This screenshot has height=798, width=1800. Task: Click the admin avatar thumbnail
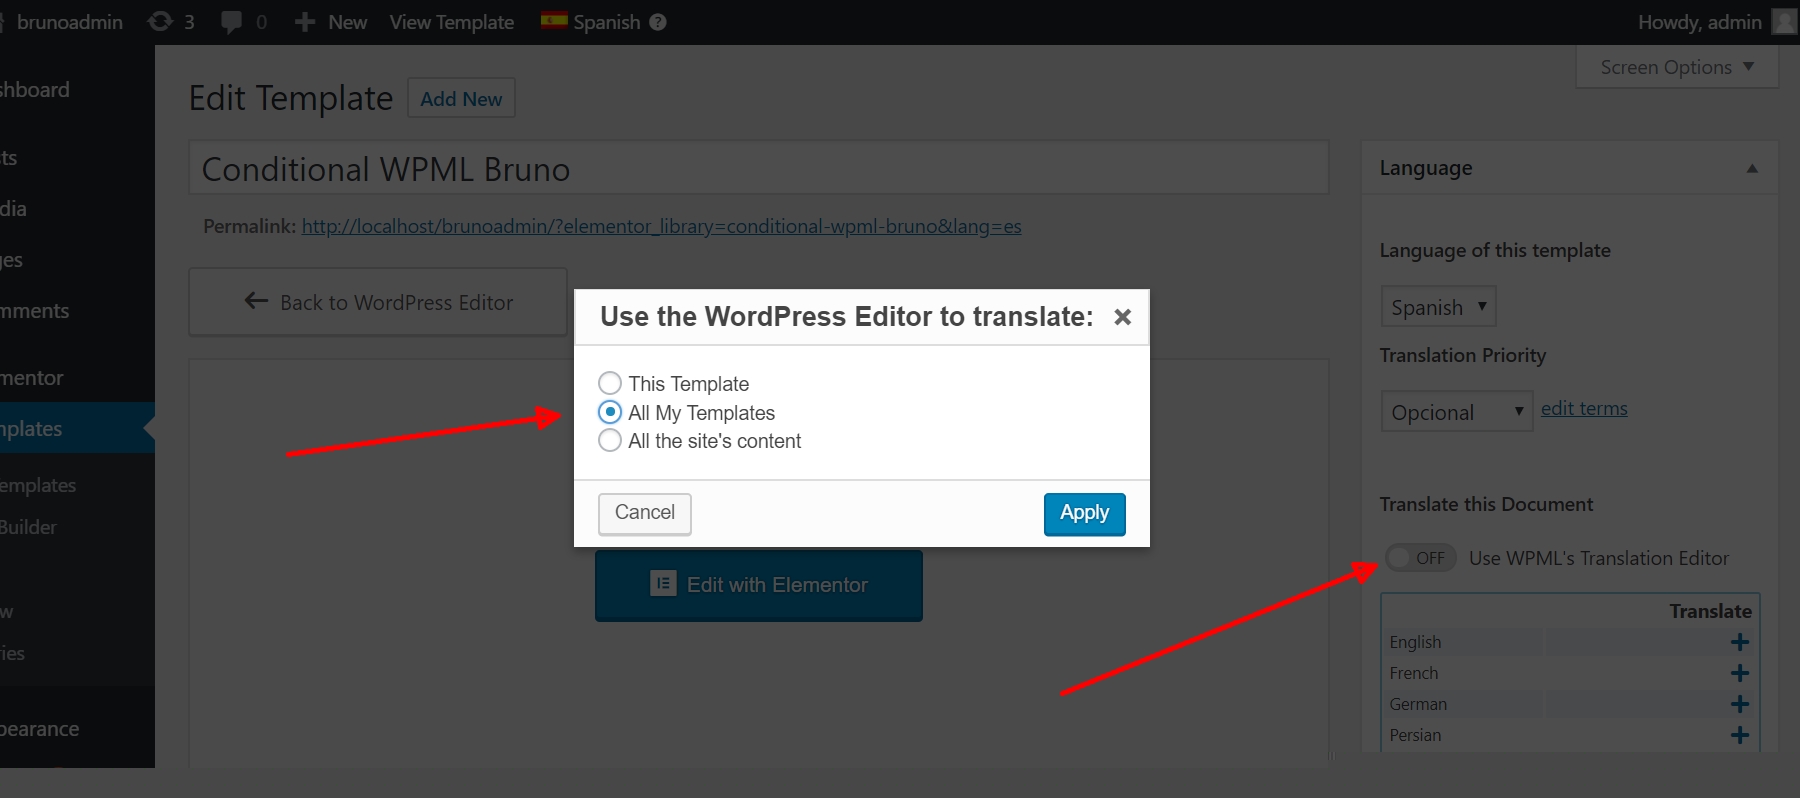click(1785, 21)
